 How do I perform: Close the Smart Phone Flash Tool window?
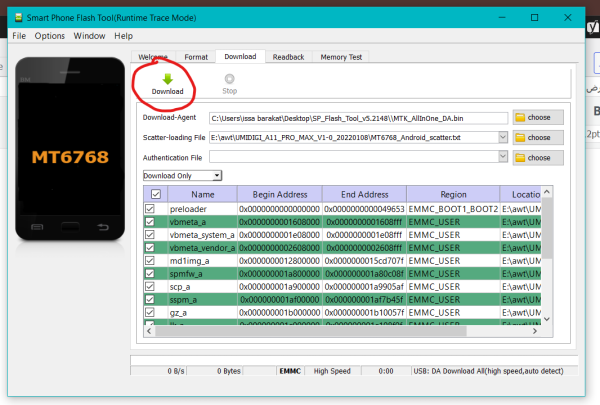pyautogui.click(x=567, y=18)
